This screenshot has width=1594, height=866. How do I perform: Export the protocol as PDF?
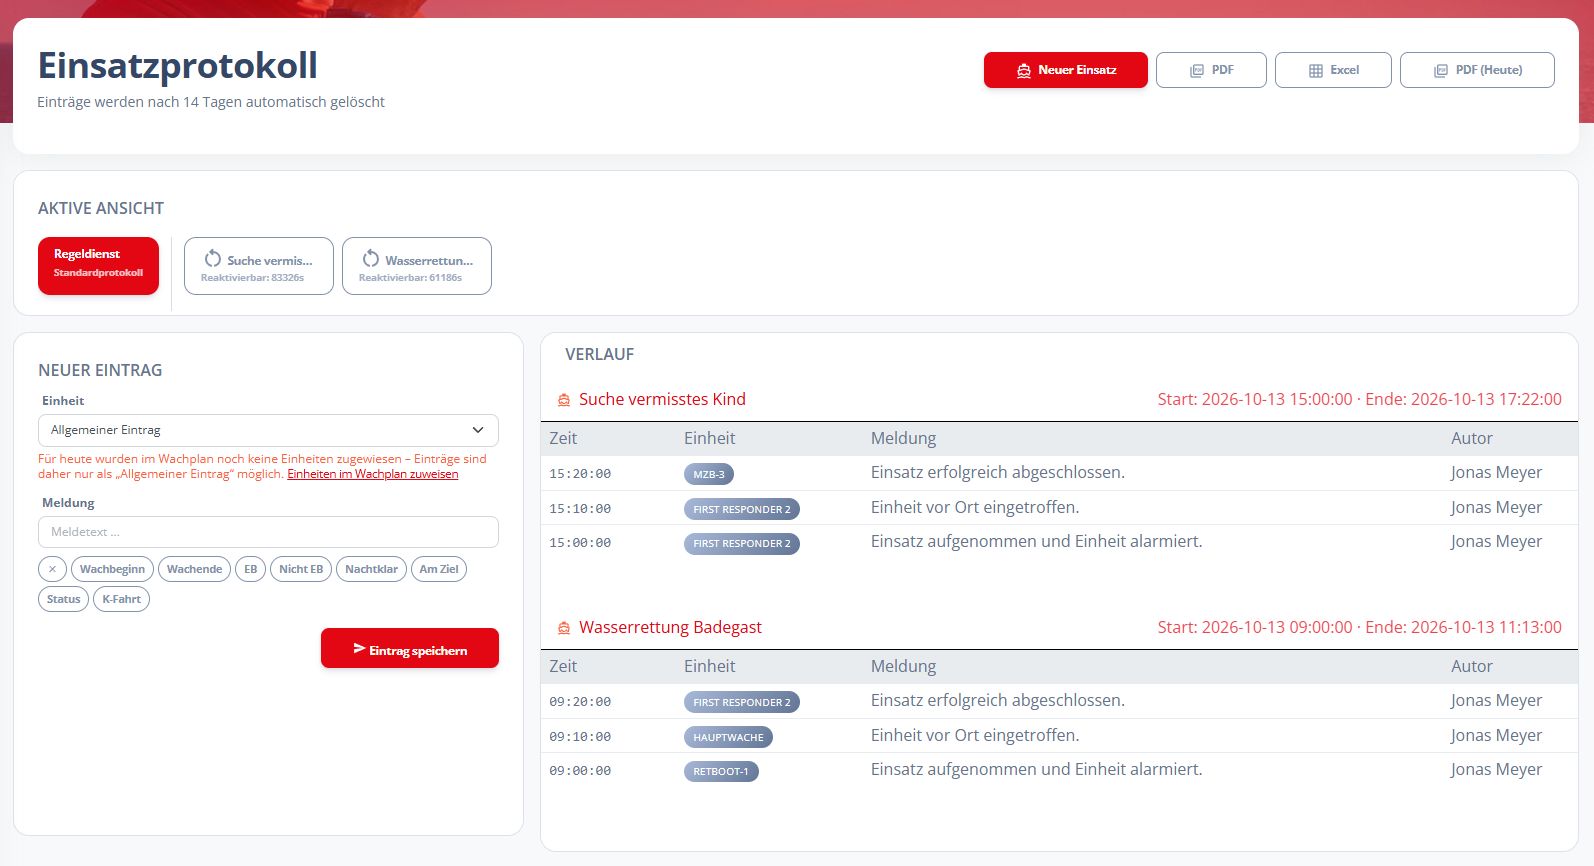pyautogui.click(x=1211, y=70)
